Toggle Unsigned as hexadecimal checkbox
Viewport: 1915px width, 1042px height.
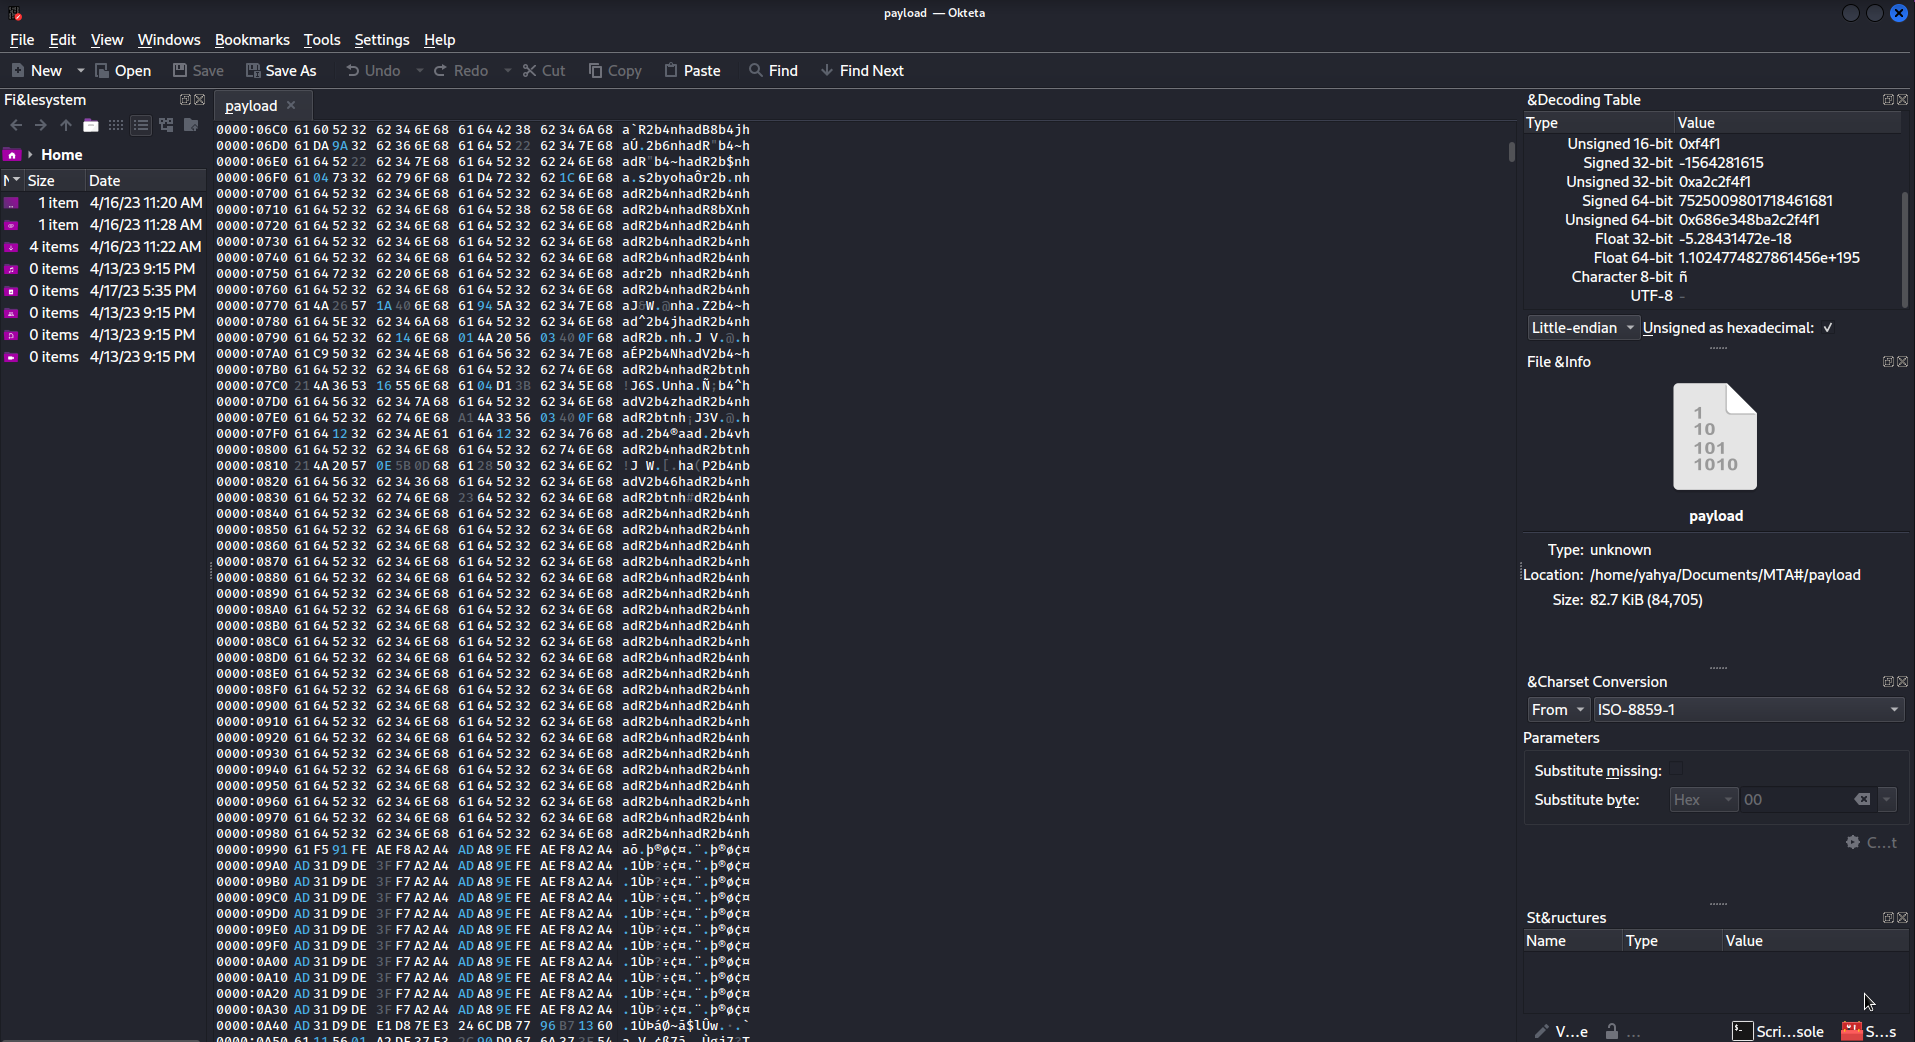(1828, 328)
